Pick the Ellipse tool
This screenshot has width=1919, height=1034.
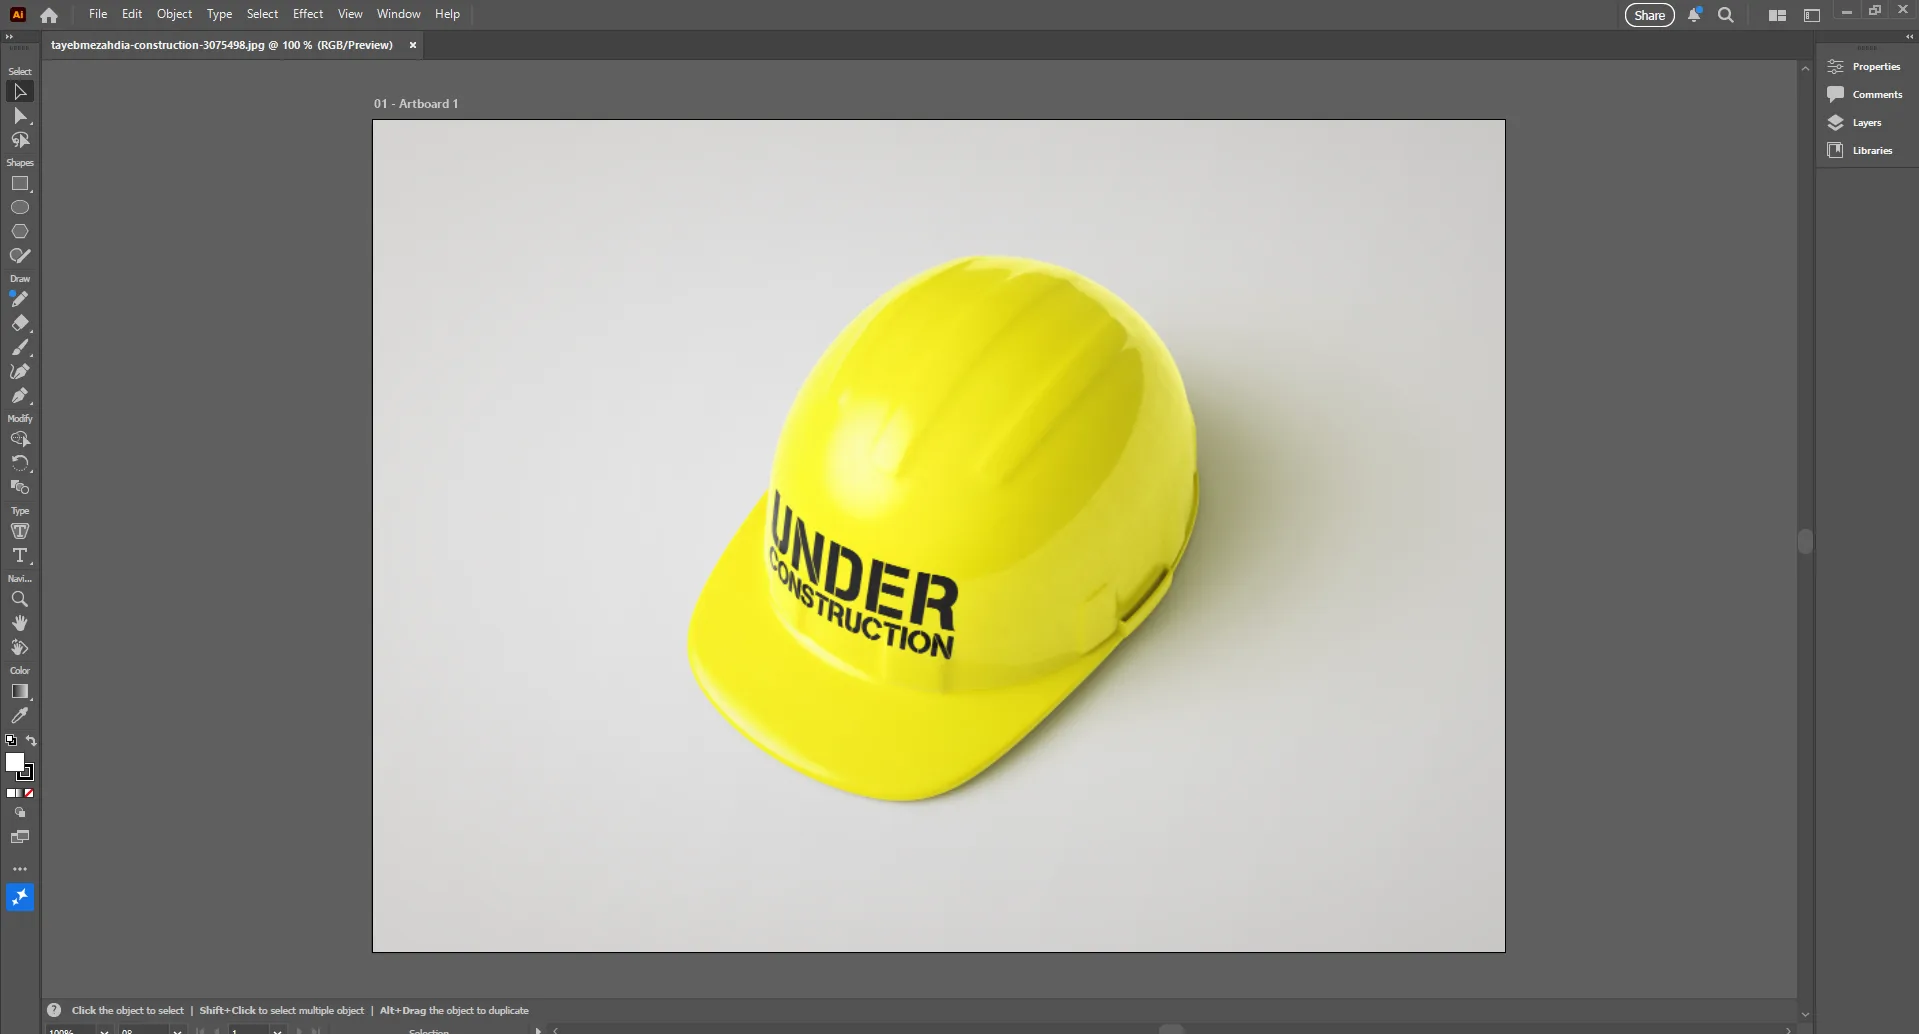coord(20,208)
